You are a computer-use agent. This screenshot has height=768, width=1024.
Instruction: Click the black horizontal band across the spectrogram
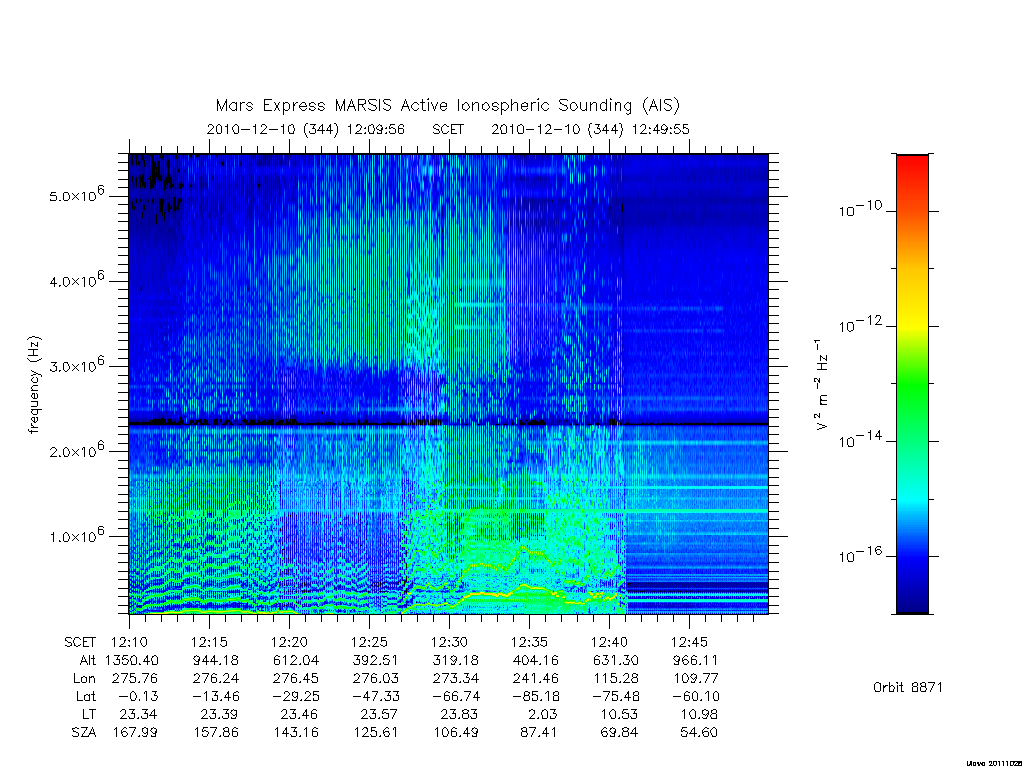[x=449, y=424]
